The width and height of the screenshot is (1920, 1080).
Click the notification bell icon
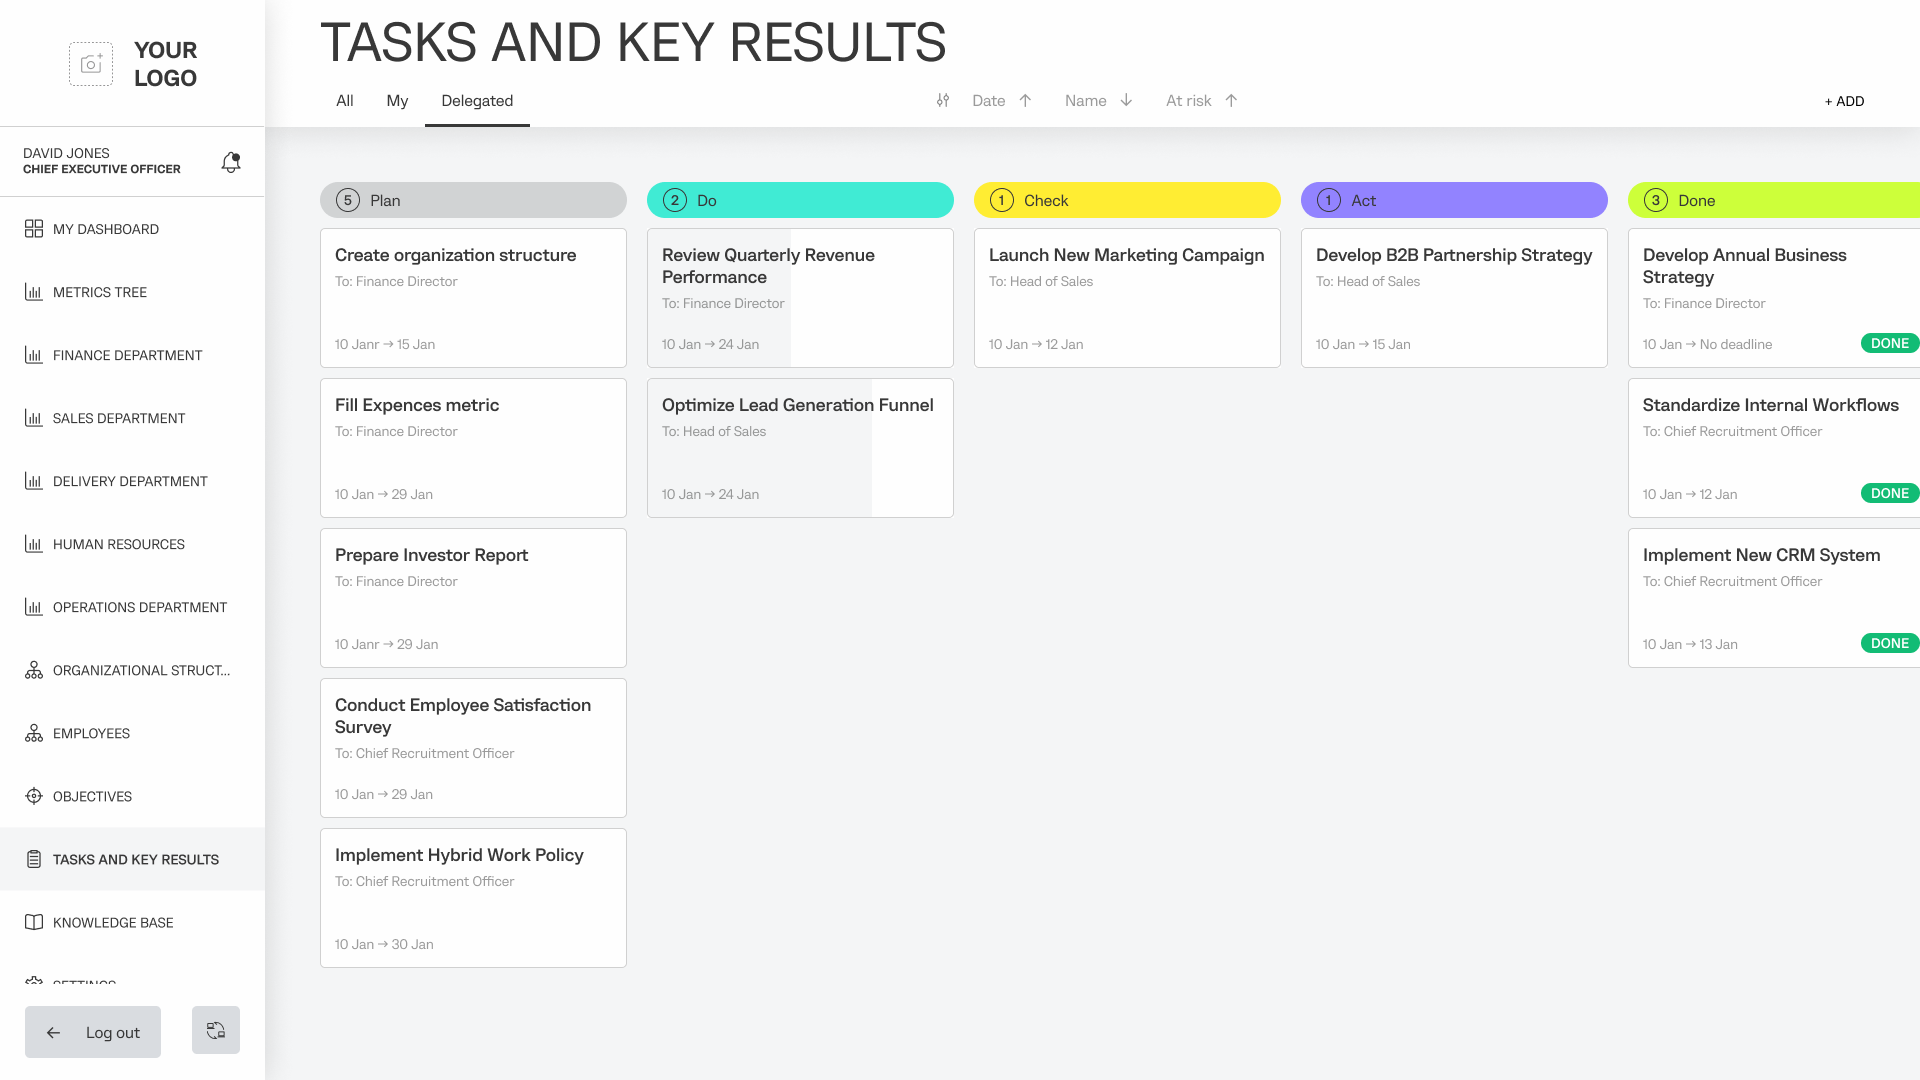[x=231, y=162]
